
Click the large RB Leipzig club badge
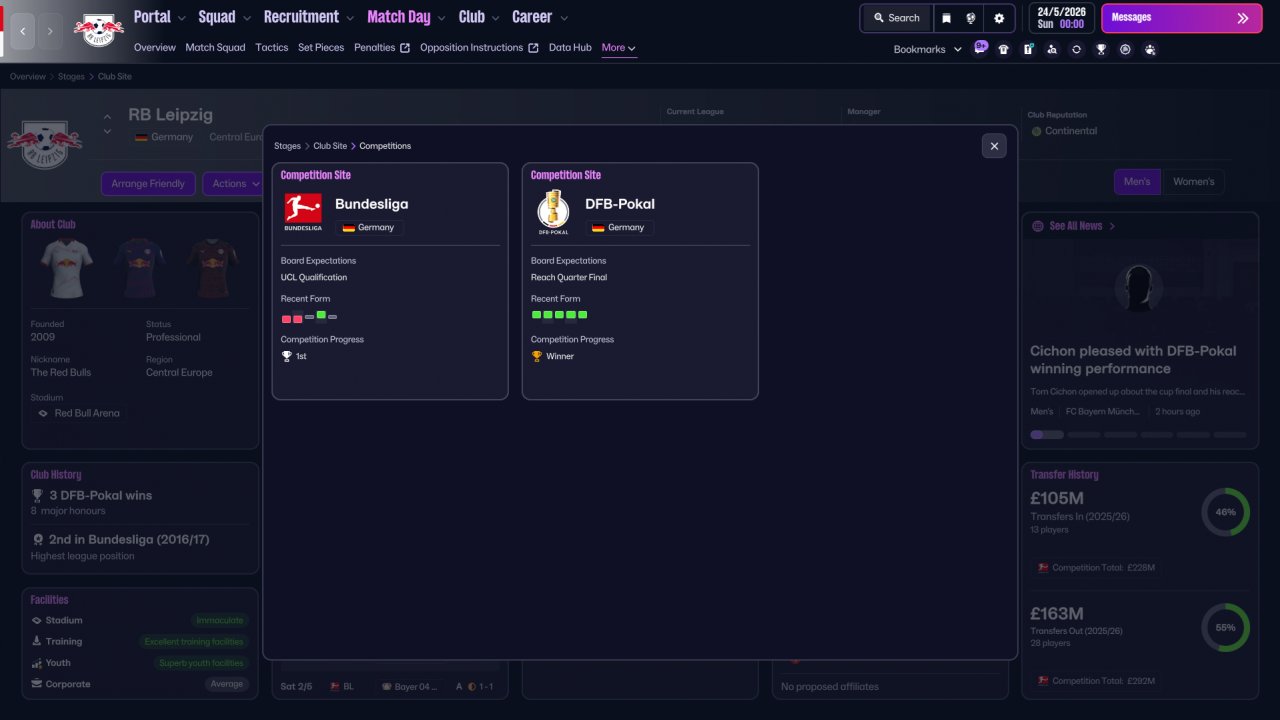click(x=44, y=145)
